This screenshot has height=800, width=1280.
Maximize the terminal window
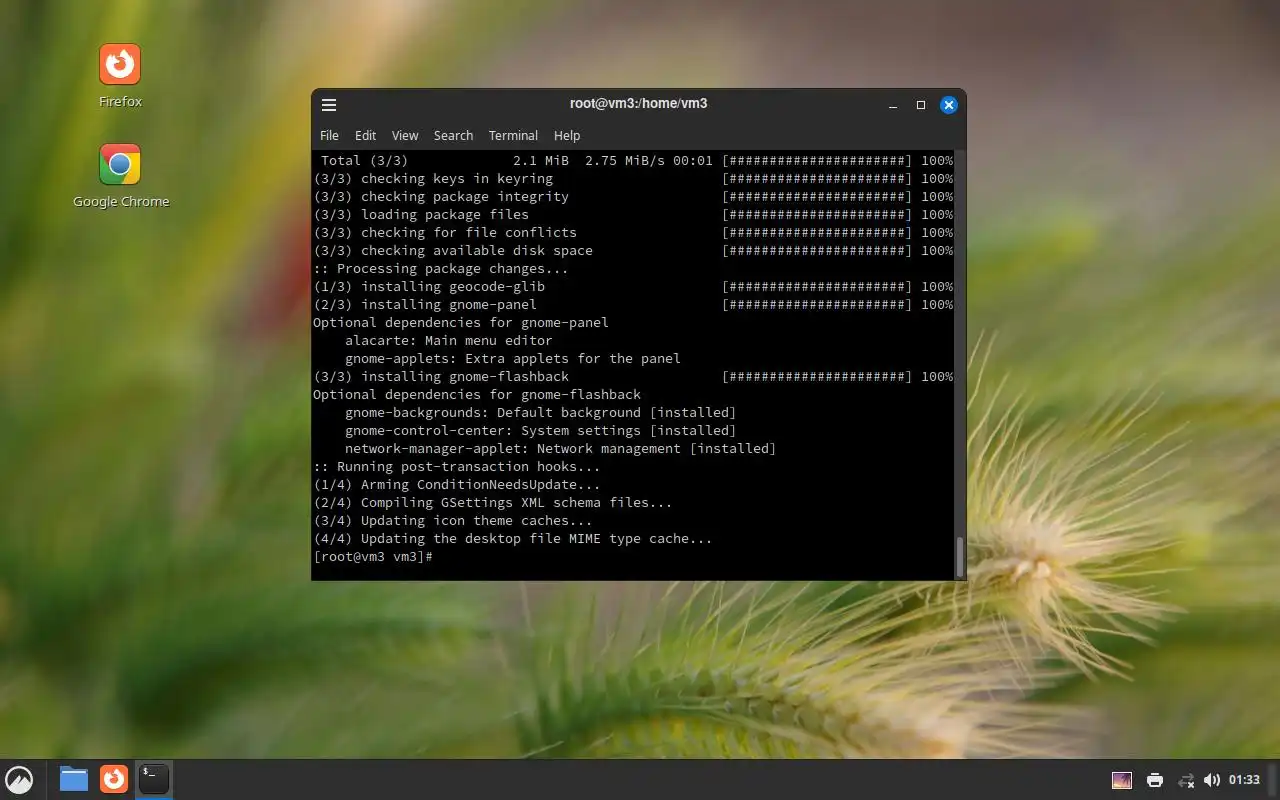(921, 104)
